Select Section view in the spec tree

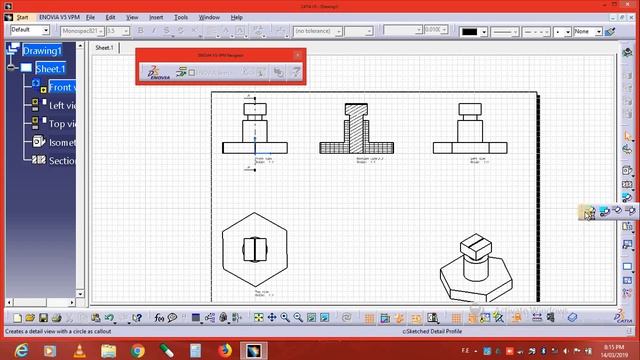pos(62,160)
